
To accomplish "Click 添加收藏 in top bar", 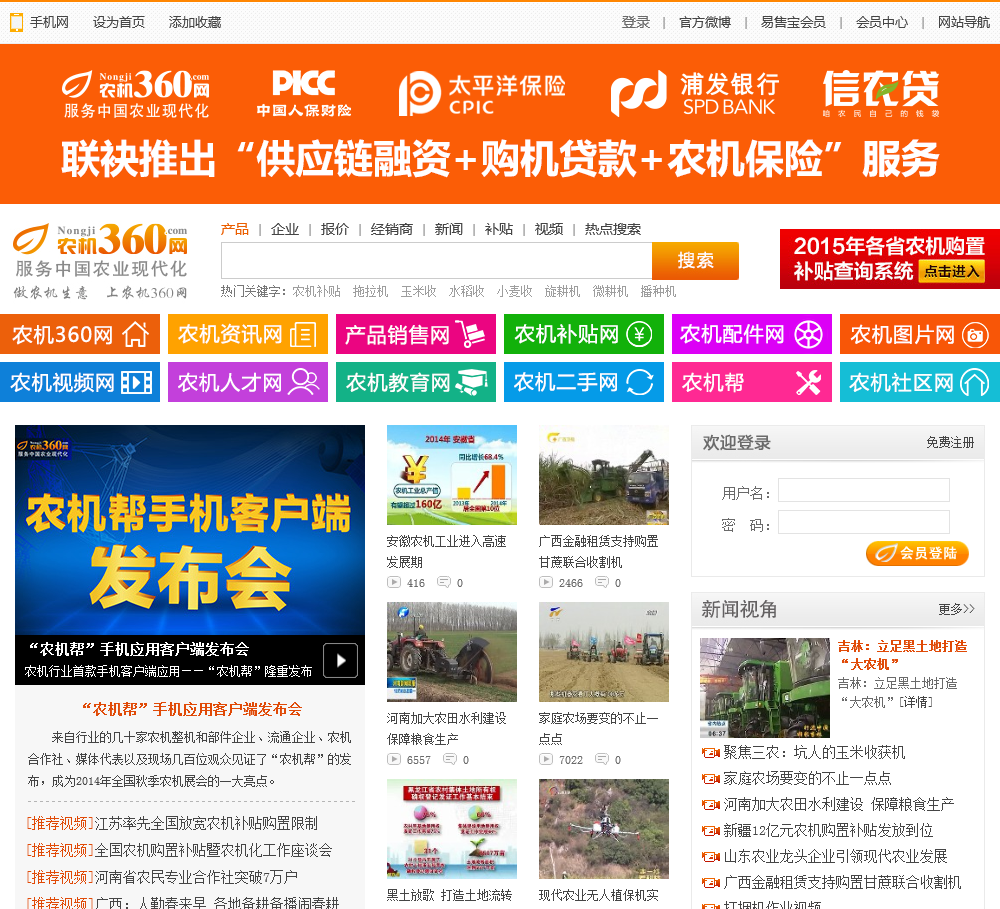I will click(x=195, y=22).
